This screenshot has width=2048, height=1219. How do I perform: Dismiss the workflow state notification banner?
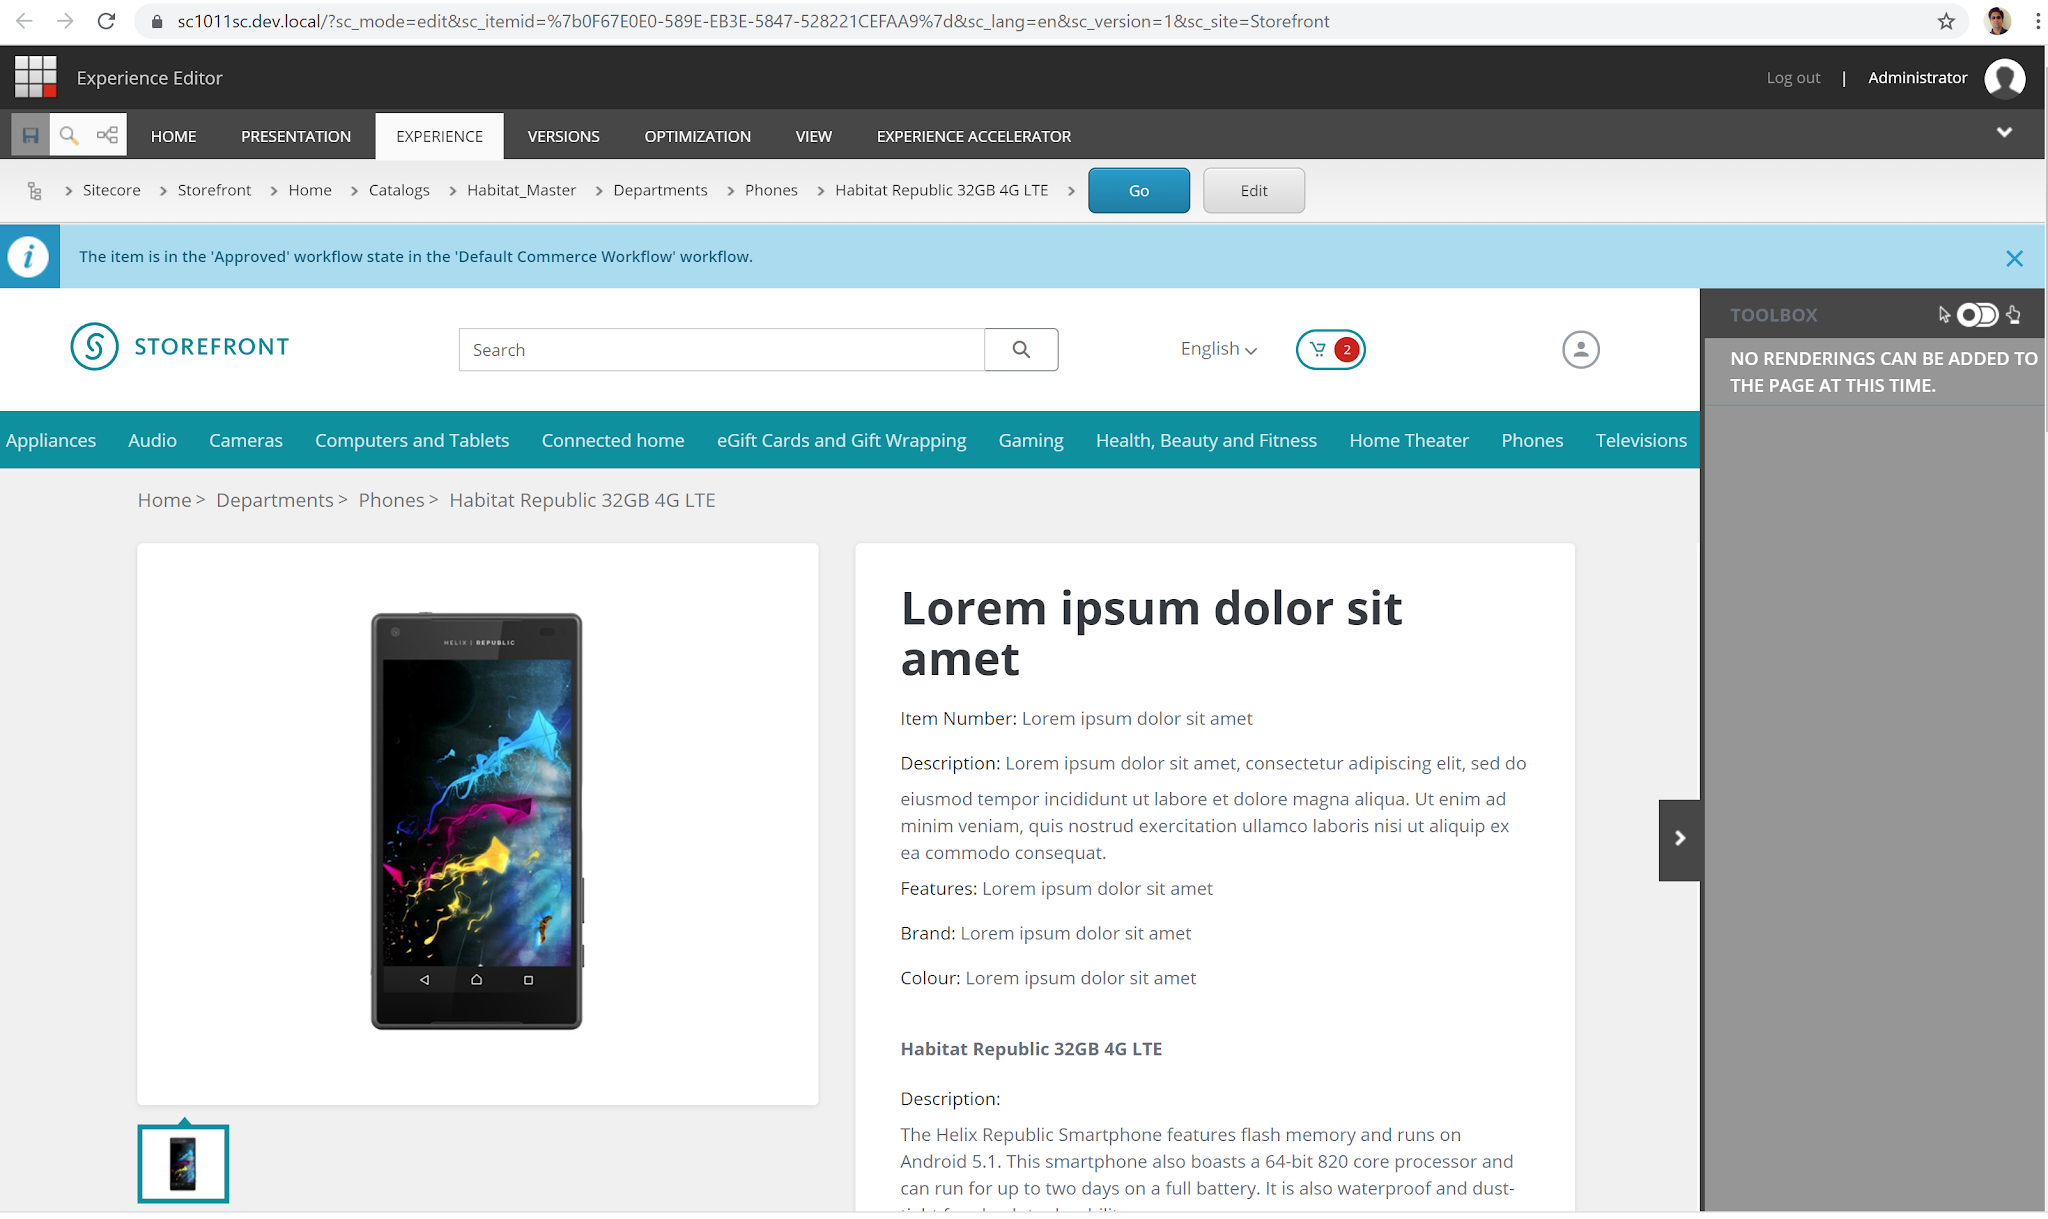pyautogui.click(x=2013, y=258)
